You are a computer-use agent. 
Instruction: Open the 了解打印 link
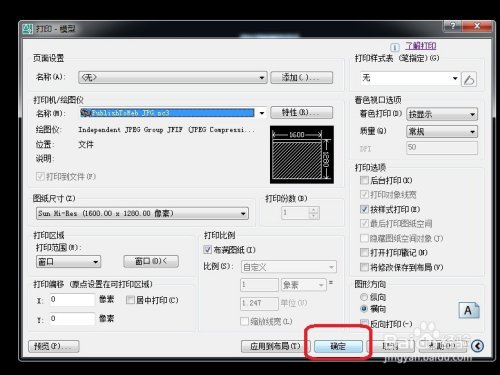[421, 46]
